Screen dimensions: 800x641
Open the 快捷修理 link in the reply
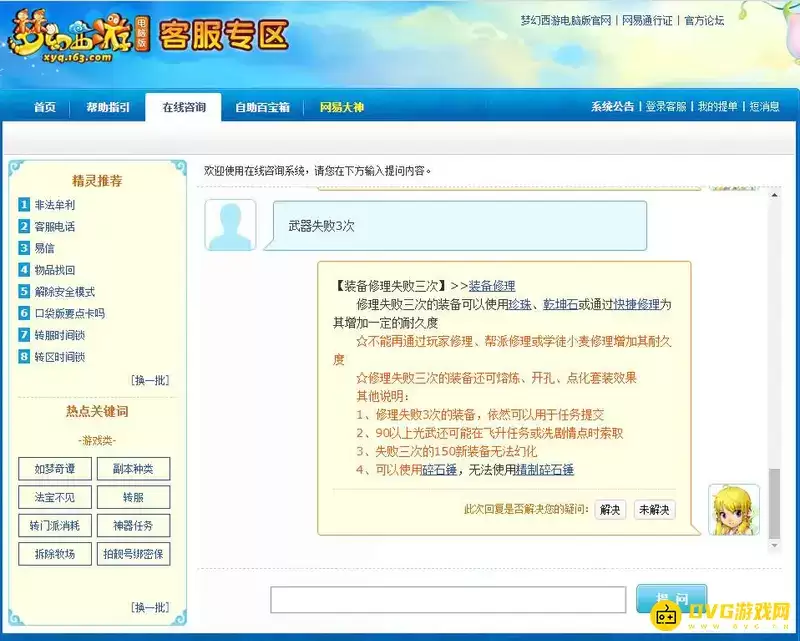[637, 304]
